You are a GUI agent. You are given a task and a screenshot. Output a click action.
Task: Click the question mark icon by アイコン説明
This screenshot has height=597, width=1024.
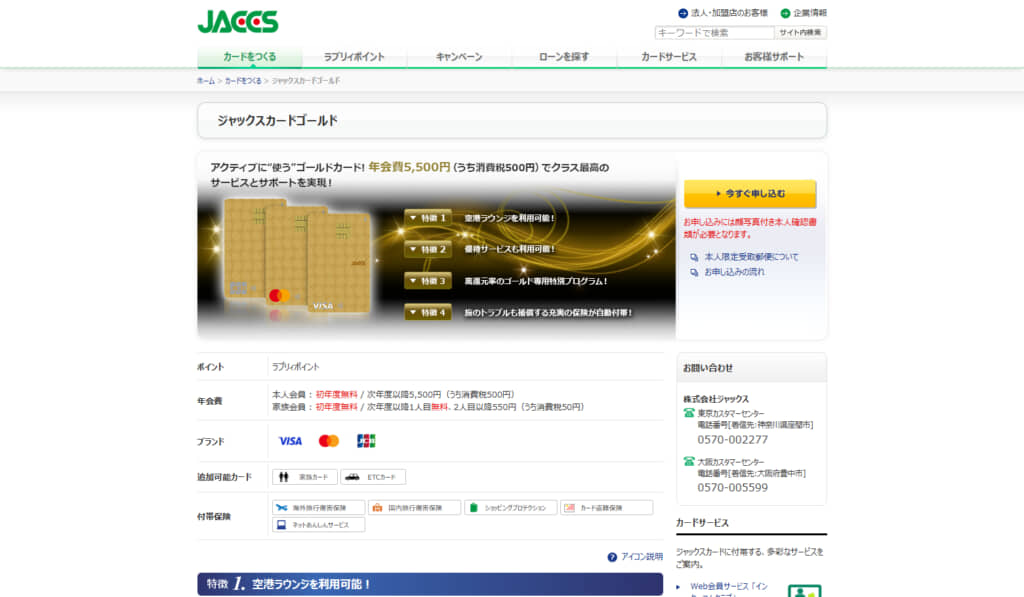tap(612, 557)
